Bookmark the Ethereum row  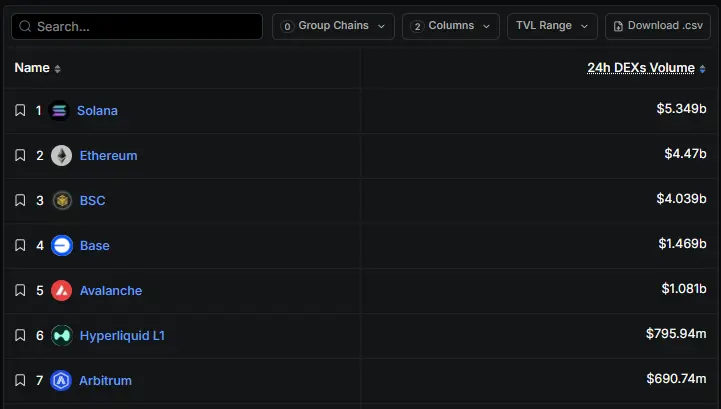(x=20, y=156)
